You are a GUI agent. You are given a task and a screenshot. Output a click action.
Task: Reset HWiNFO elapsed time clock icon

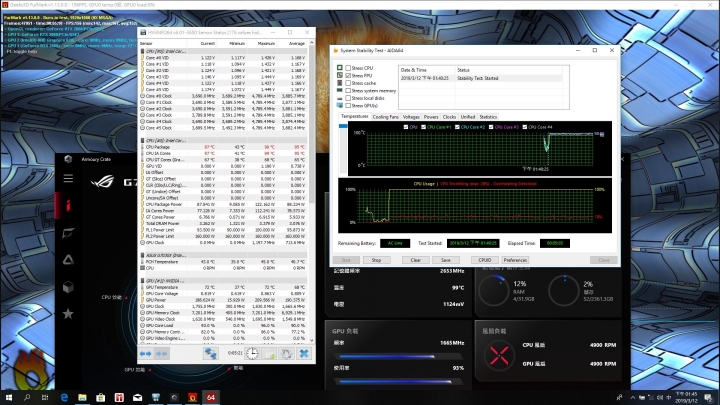[x=252, y=354]
